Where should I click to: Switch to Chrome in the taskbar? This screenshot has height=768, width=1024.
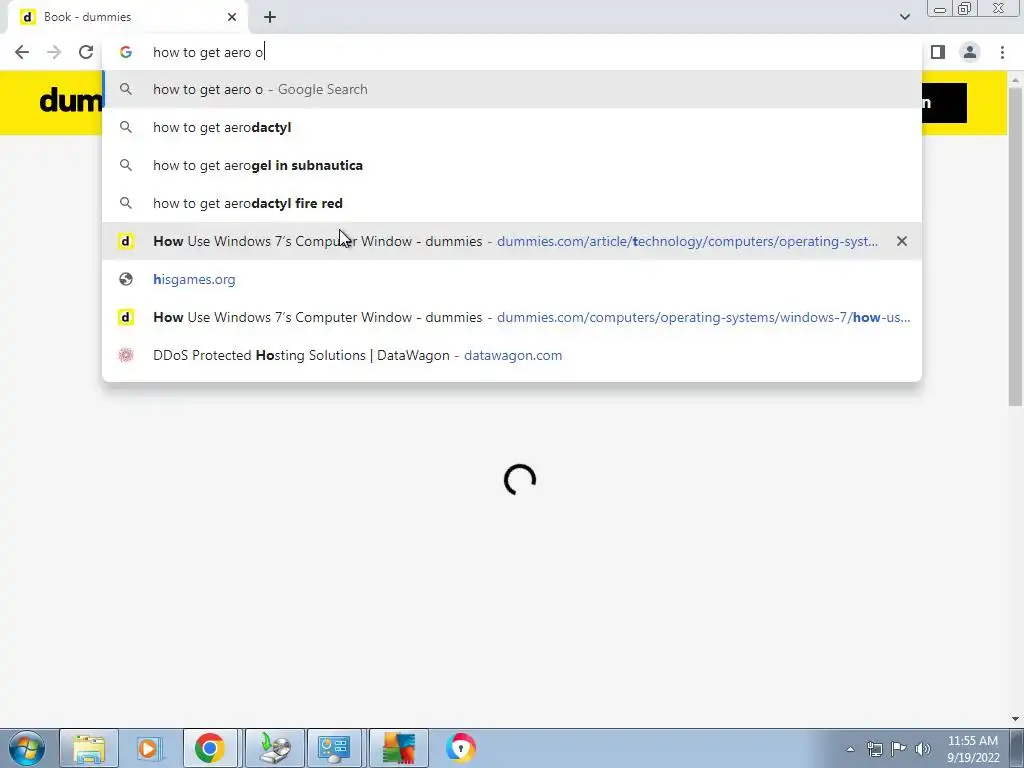tap(210, 748)
